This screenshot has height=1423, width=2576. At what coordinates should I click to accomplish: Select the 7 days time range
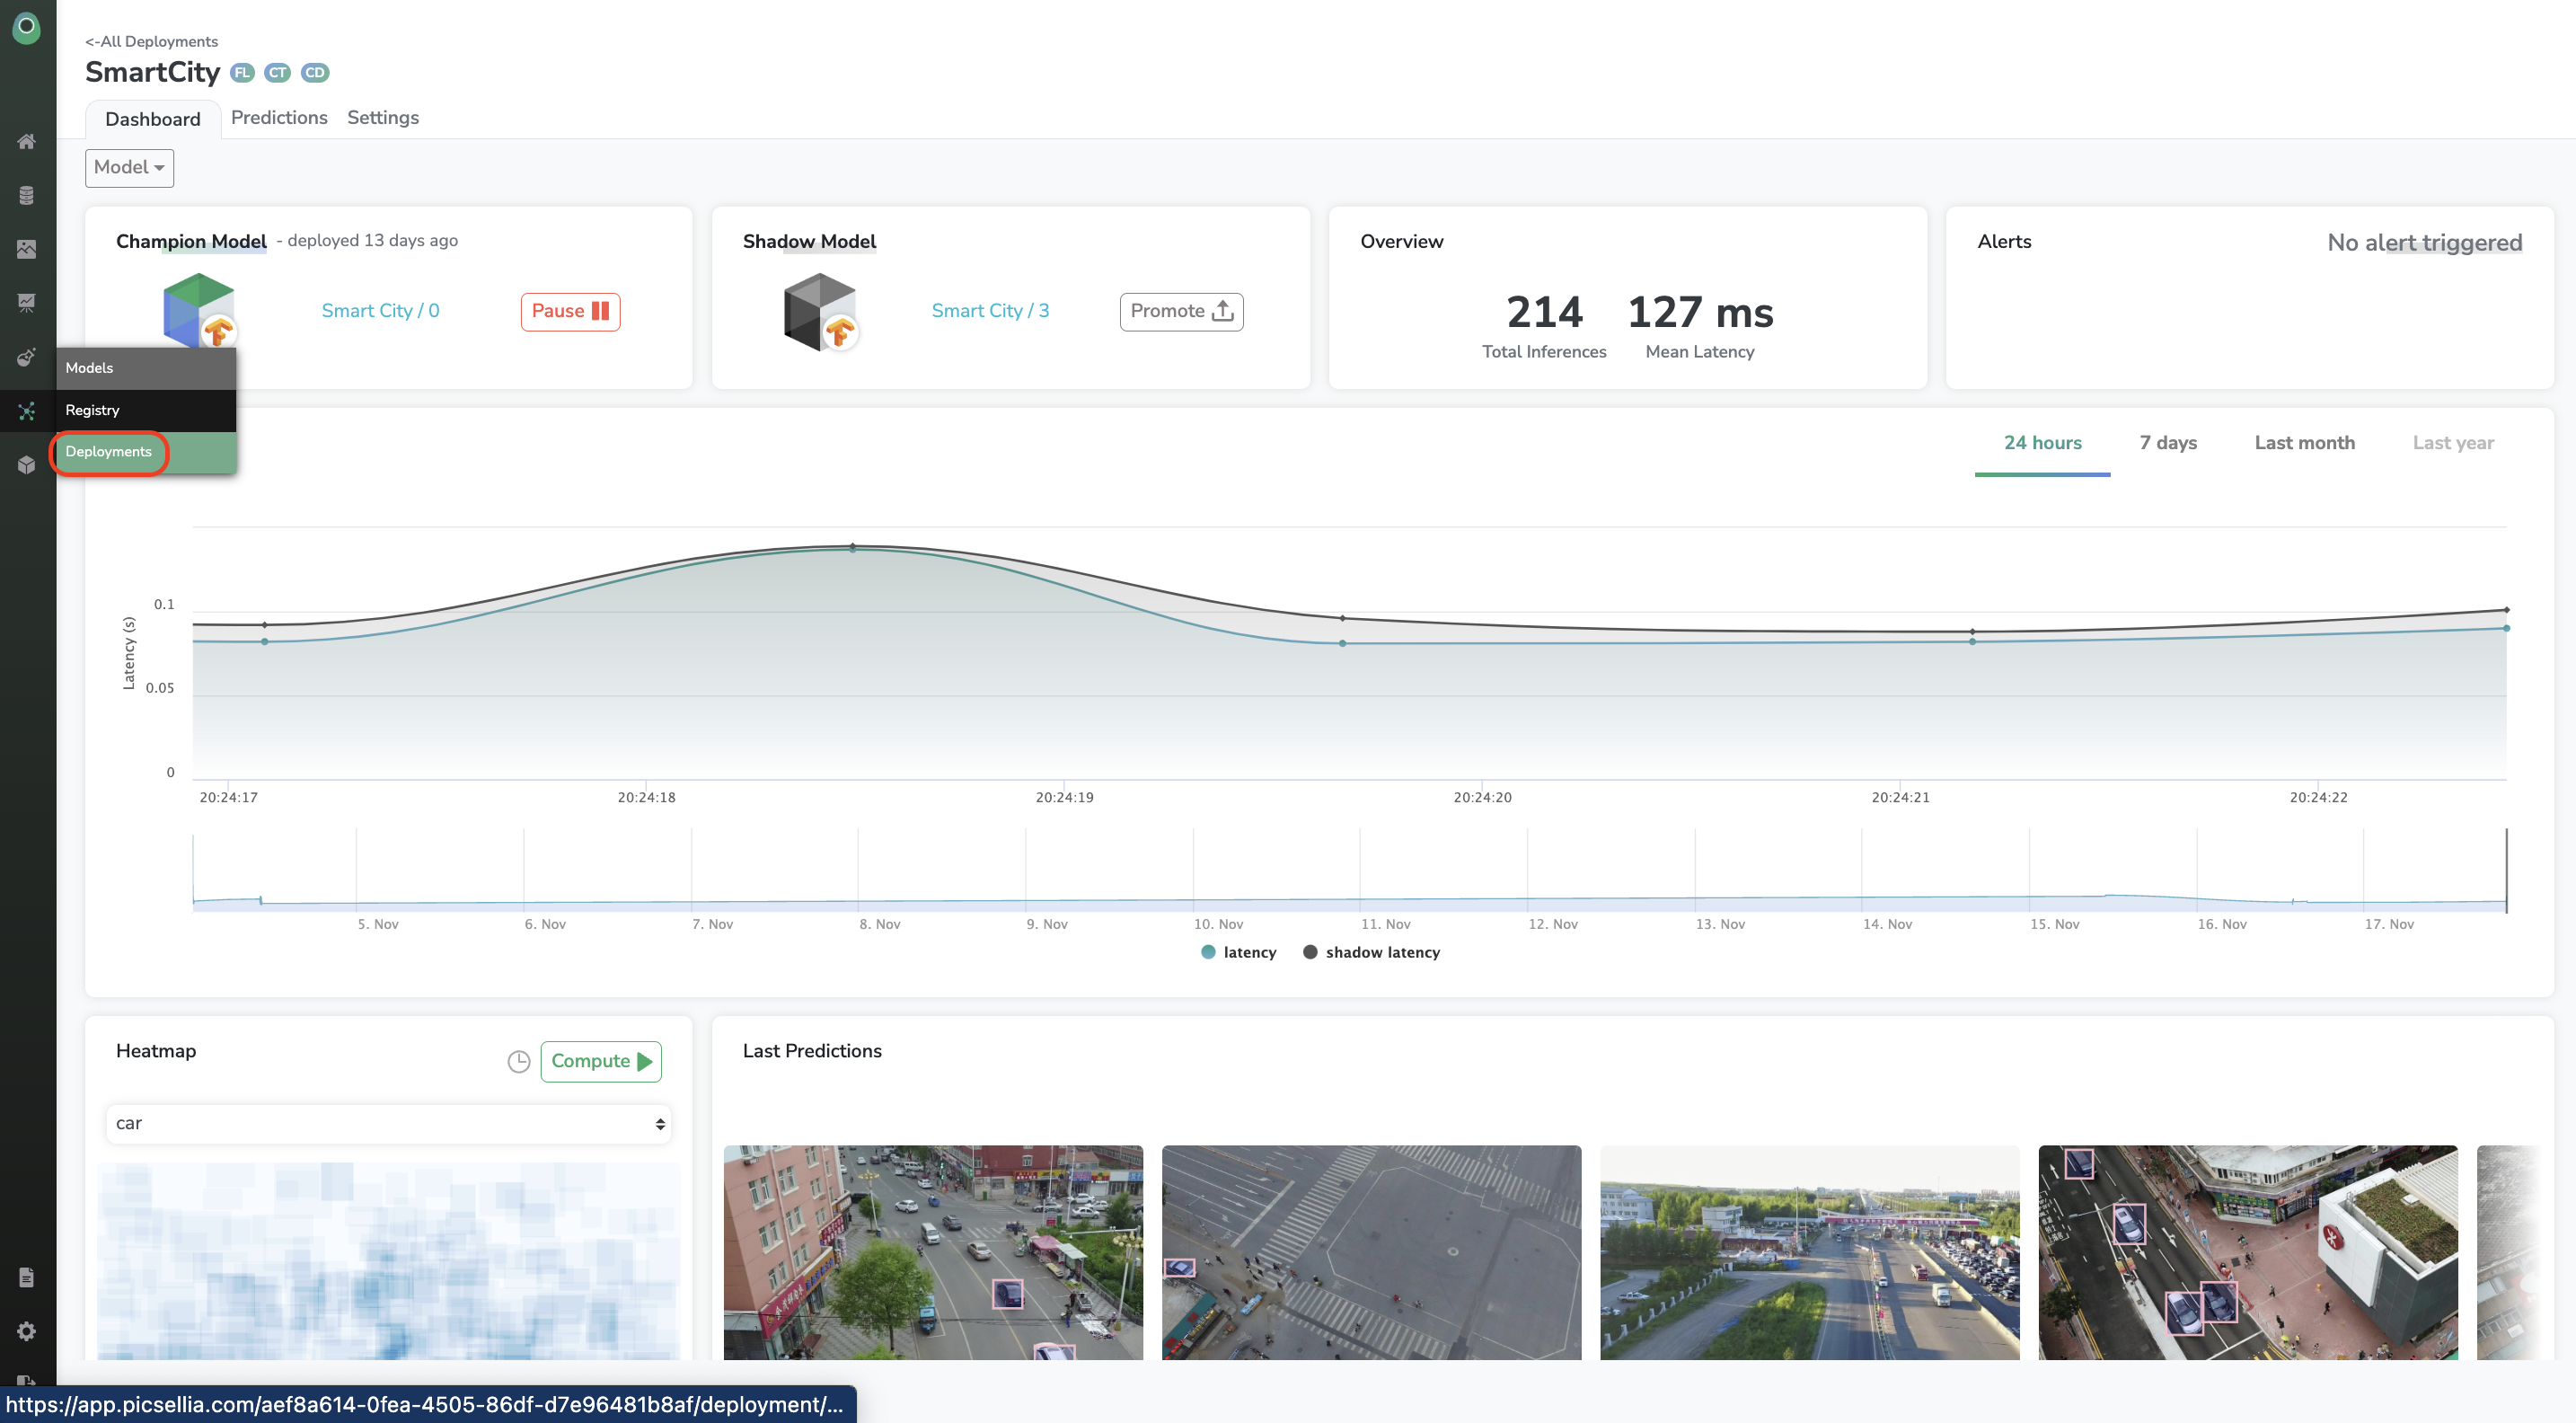click(2167, 443)
